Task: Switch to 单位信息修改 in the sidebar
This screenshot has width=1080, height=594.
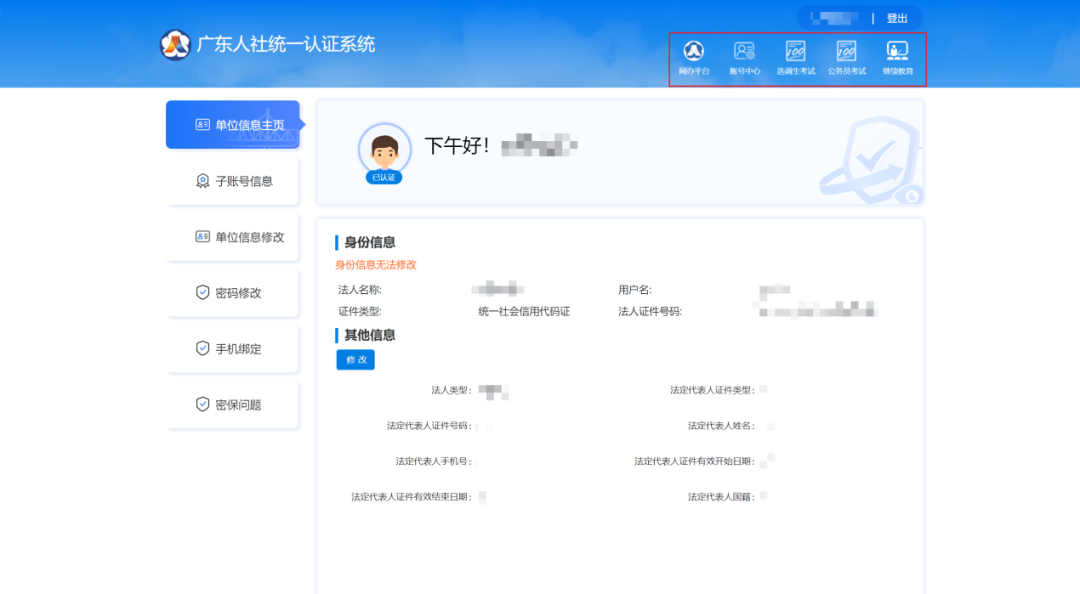Action: [x=232, y=236]
